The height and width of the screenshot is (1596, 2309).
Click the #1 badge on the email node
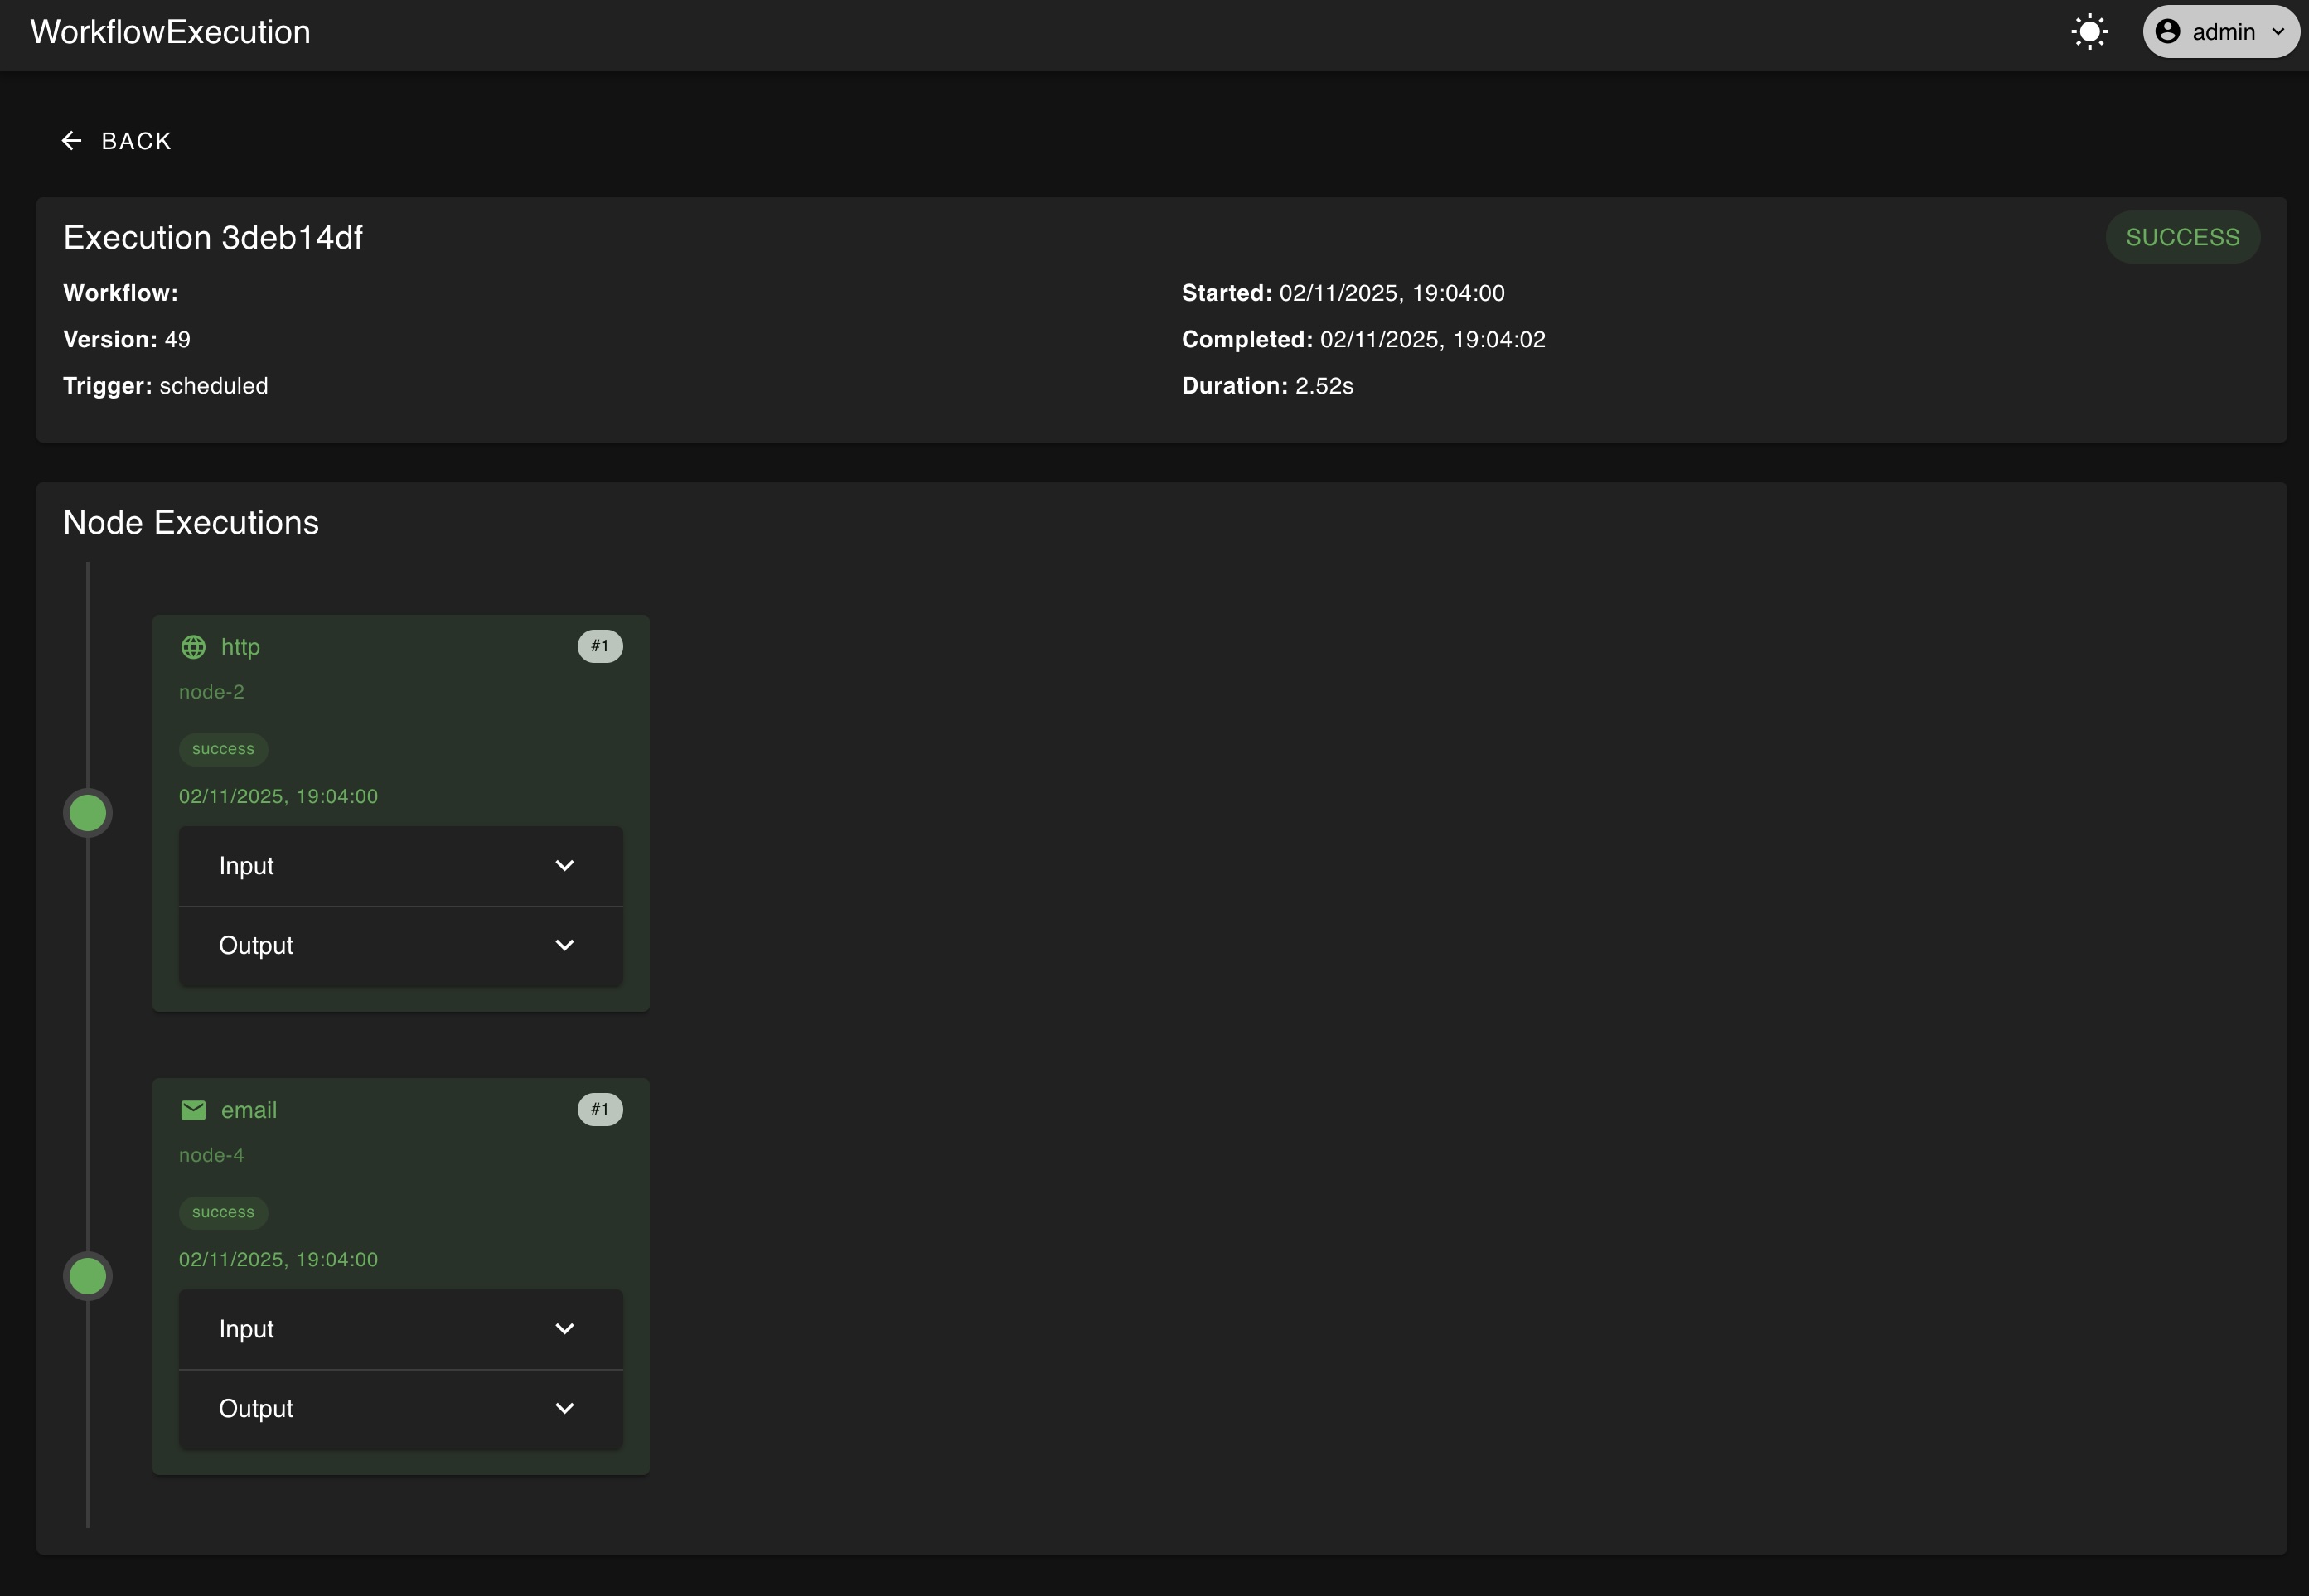coord(600,1109)
